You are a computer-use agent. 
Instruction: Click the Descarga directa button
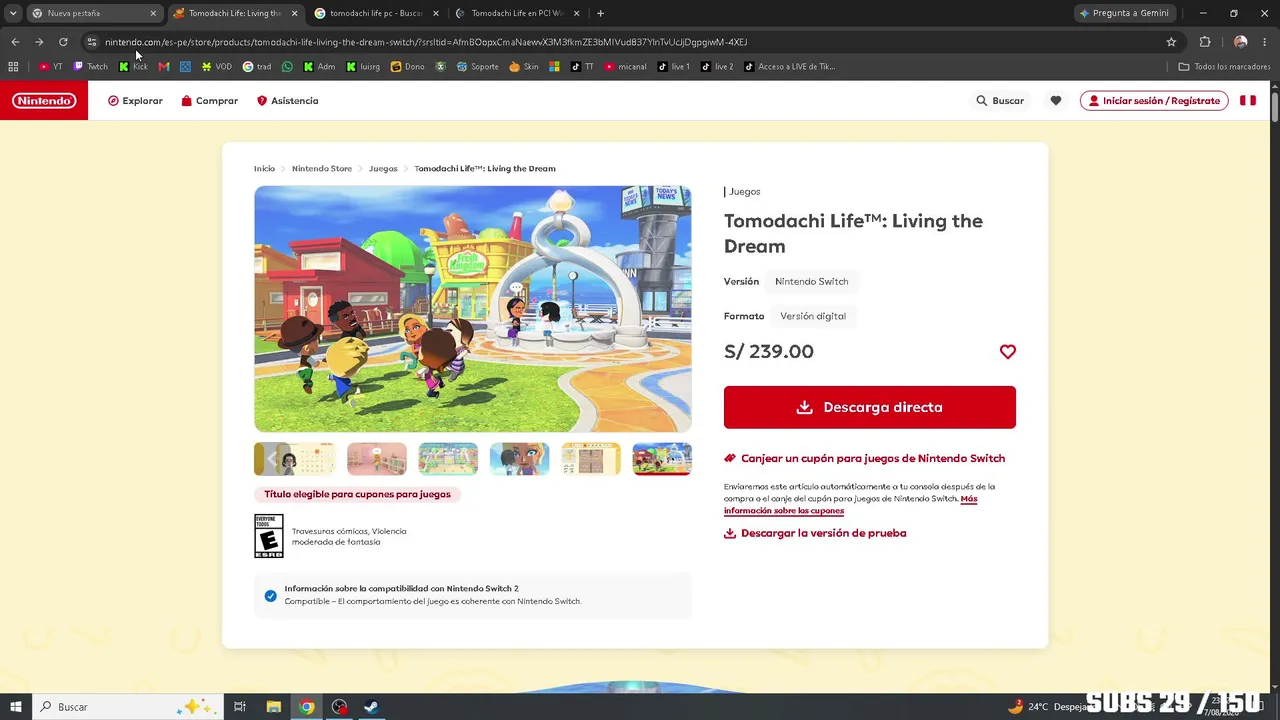click(x=870, y=408)
